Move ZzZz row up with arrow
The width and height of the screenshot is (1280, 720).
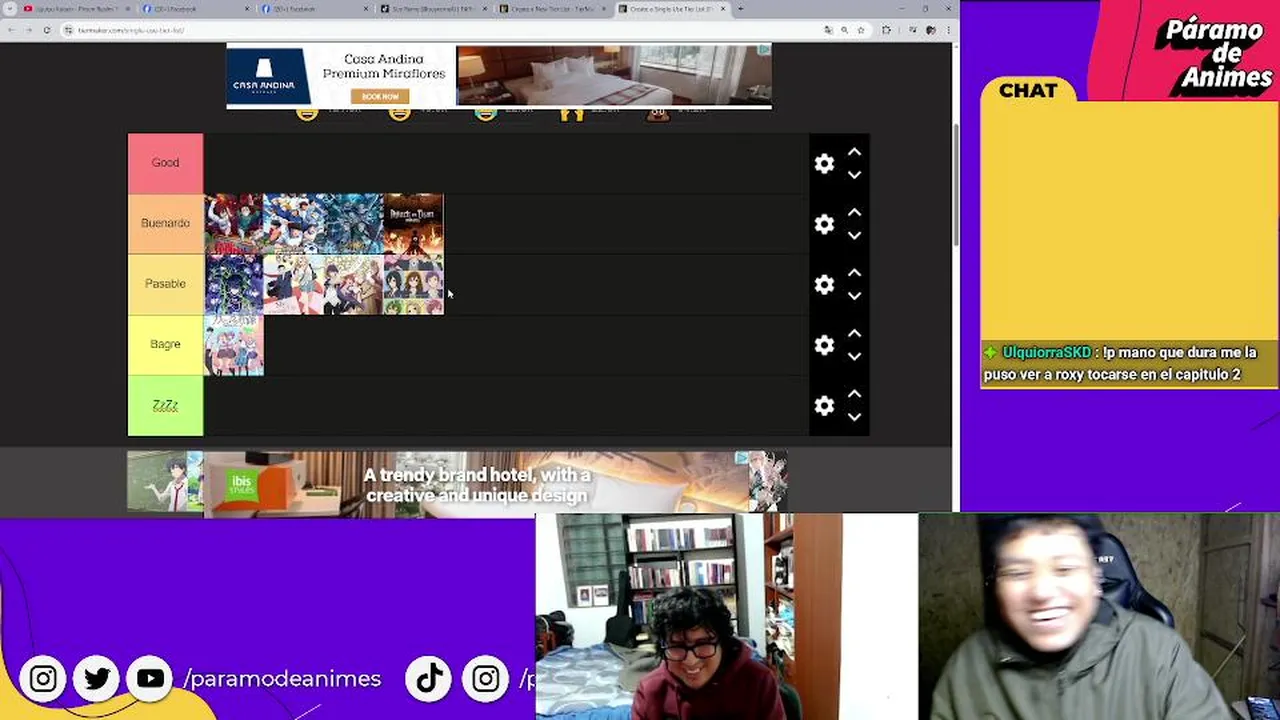(x=854, y=394)
